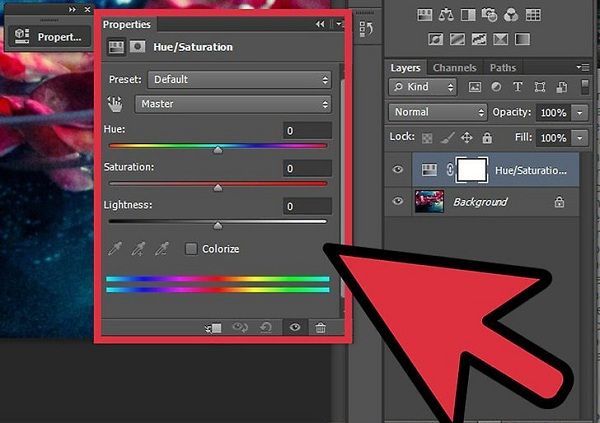Viewport: 600px width, 423px height.
Task: Open the Preset dropdown set to Default
Action: pos(239,79)
